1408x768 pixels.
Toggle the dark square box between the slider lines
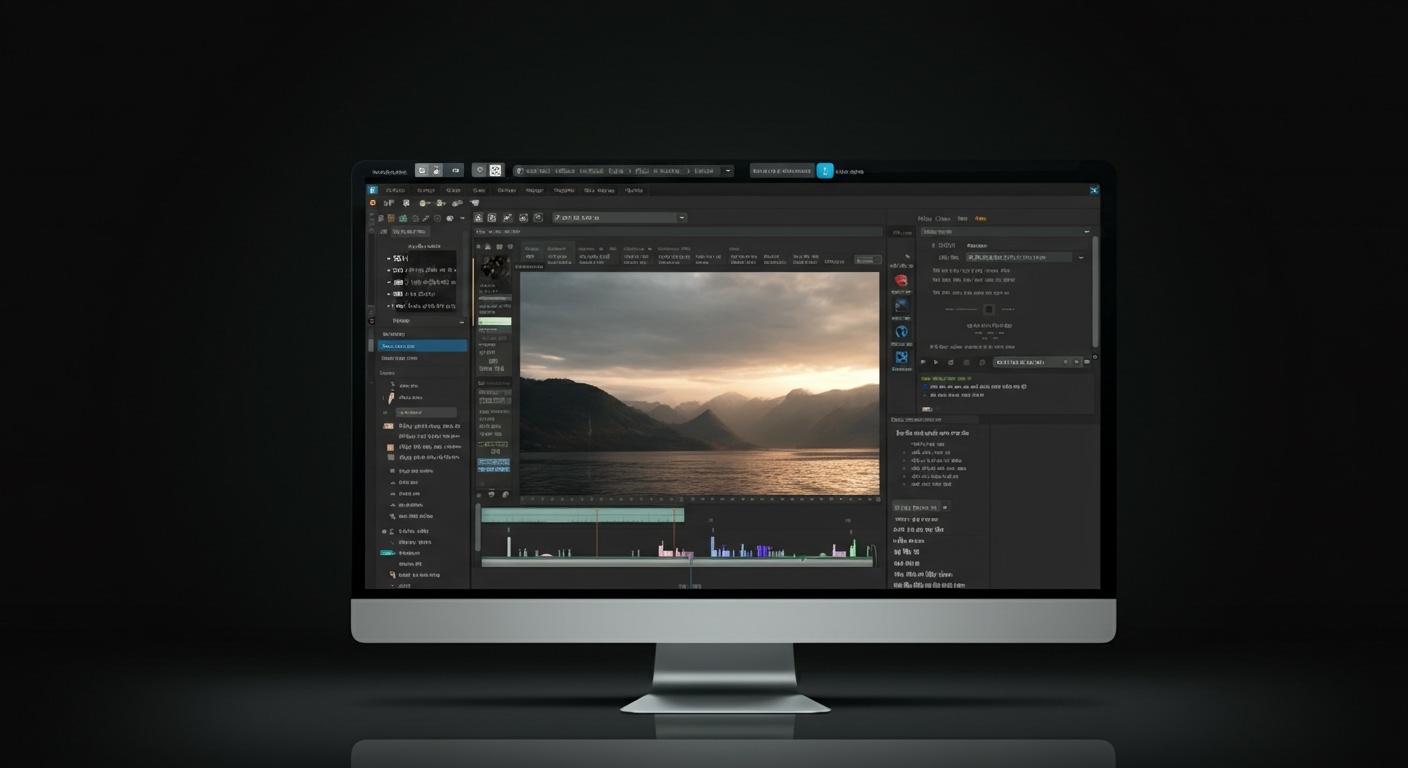[x=989, y=309]
